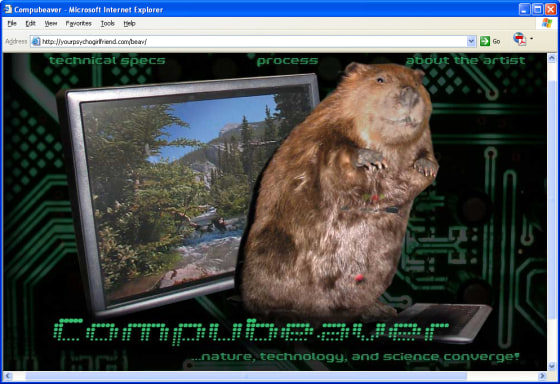Open the Favorites menu
The height and width of the screenshot is (384, 560).
coord(79,24)
